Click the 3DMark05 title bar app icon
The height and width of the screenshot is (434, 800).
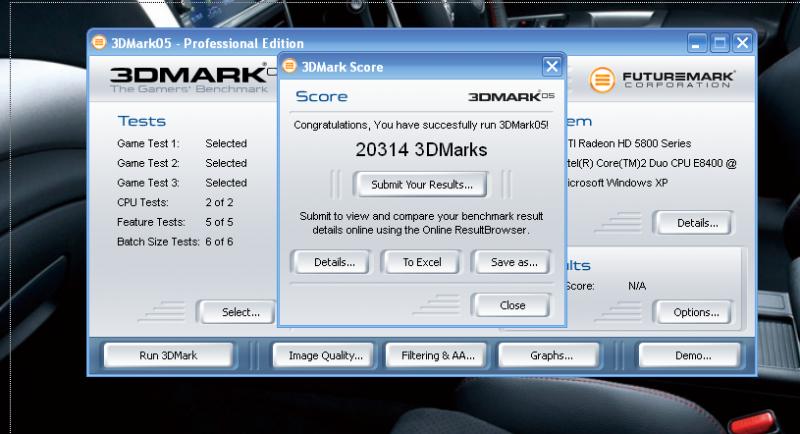[99, 42]
